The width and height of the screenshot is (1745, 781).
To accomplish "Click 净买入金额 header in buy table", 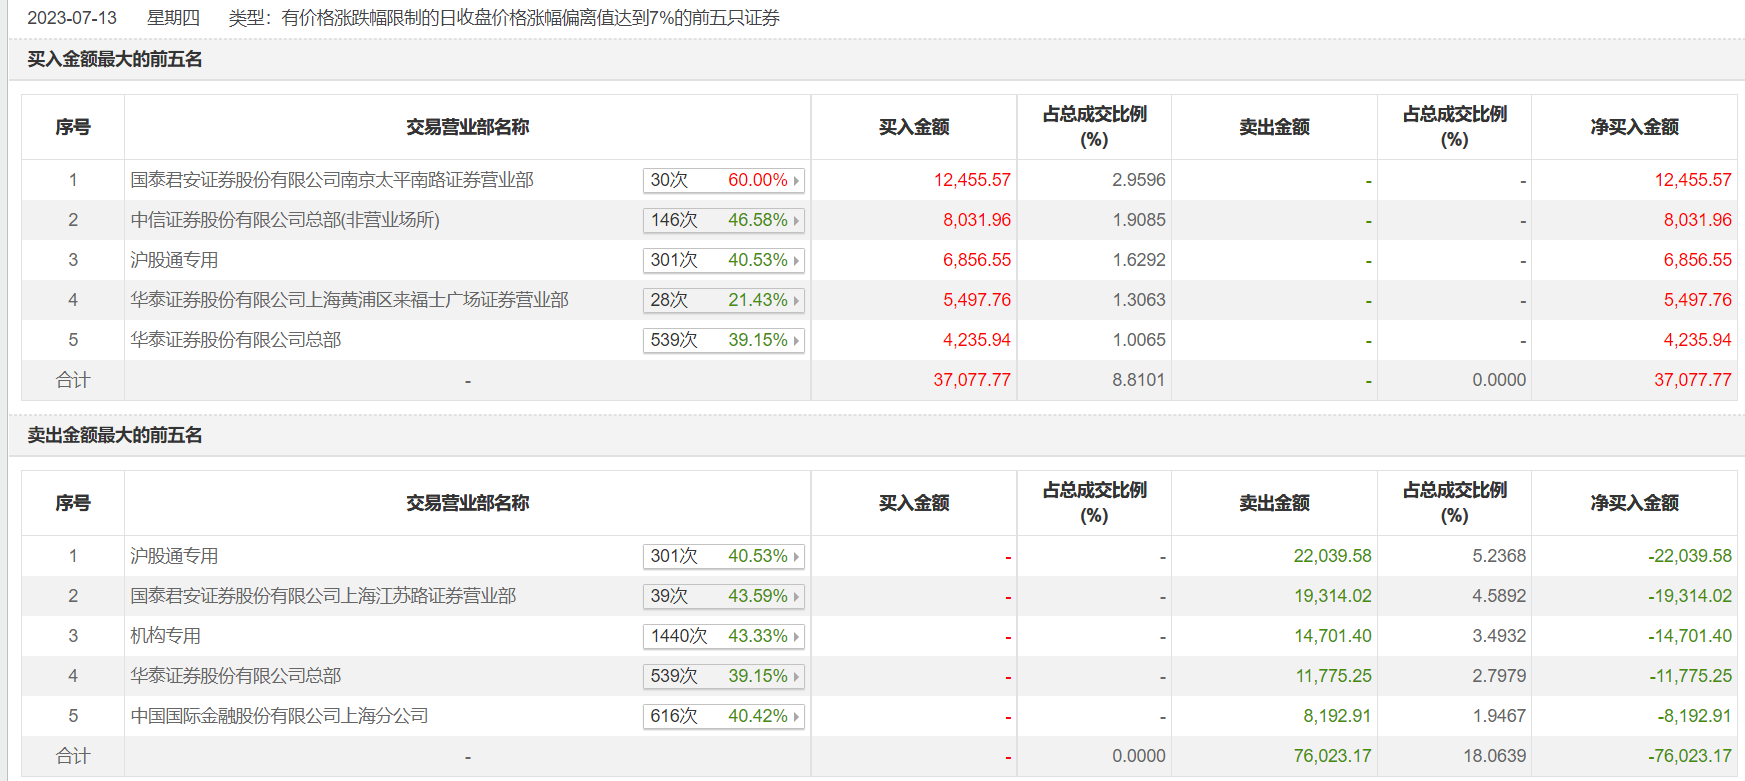I will (1635, 127).
